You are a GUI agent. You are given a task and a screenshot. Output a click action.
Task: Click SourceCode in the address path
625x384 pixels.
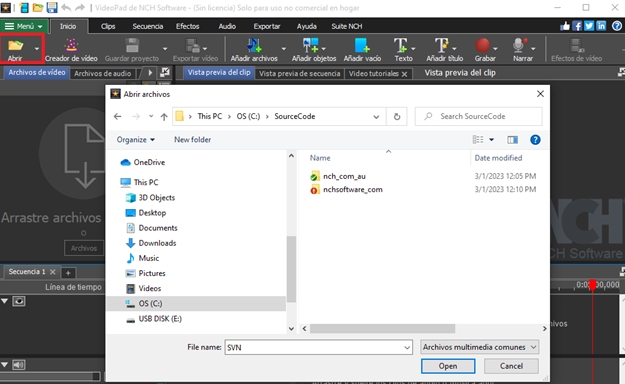(295, 116)
